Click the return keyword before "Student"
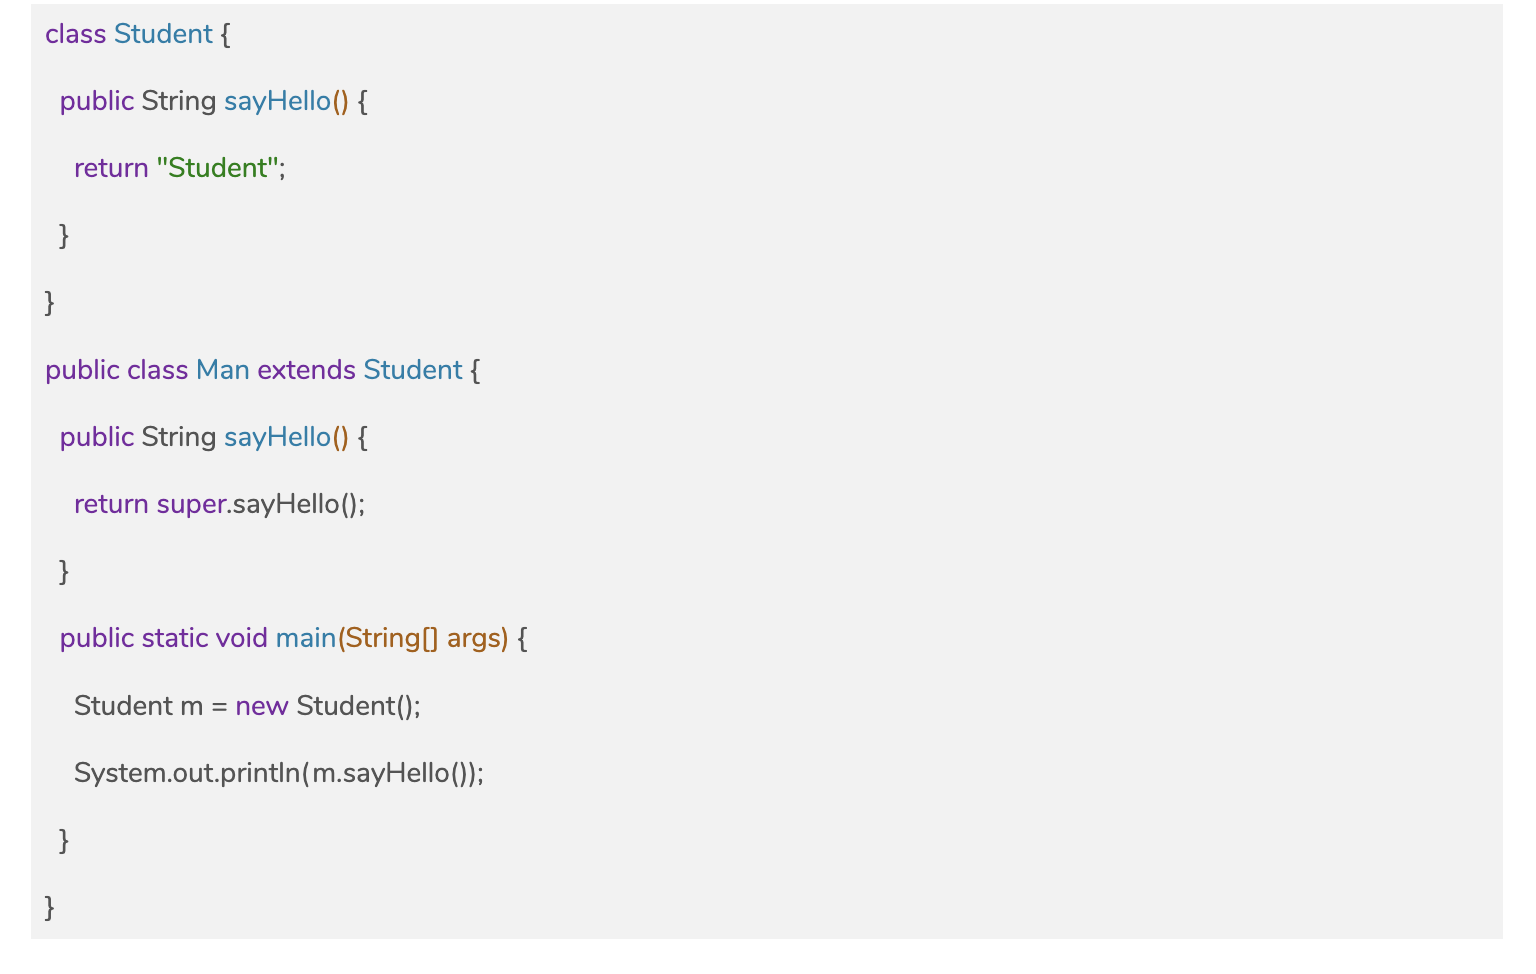The image size is (1536, 974). tap(111, 168)
